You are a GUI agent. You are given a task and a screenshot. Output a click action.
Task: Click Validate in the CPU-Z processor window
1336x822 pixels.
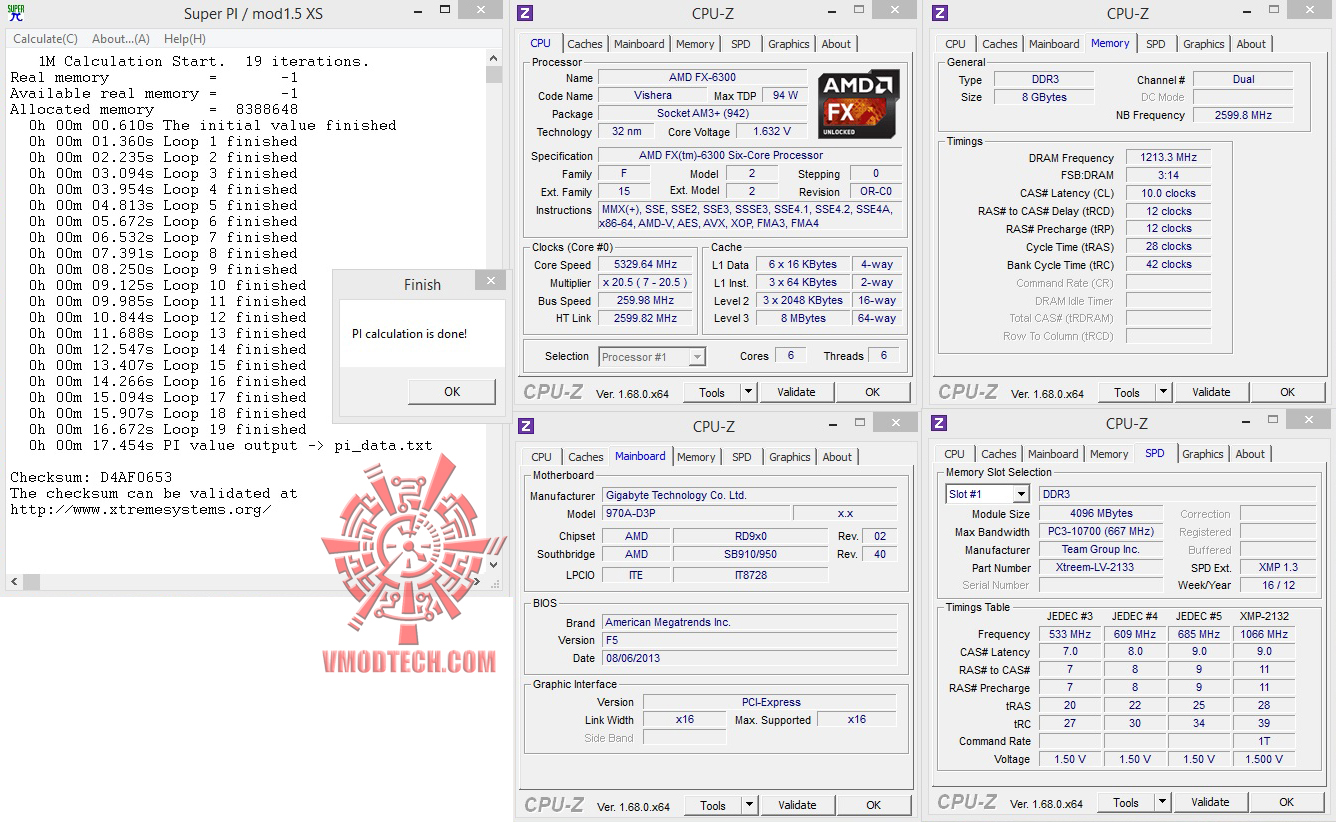(x=796, y=392)
